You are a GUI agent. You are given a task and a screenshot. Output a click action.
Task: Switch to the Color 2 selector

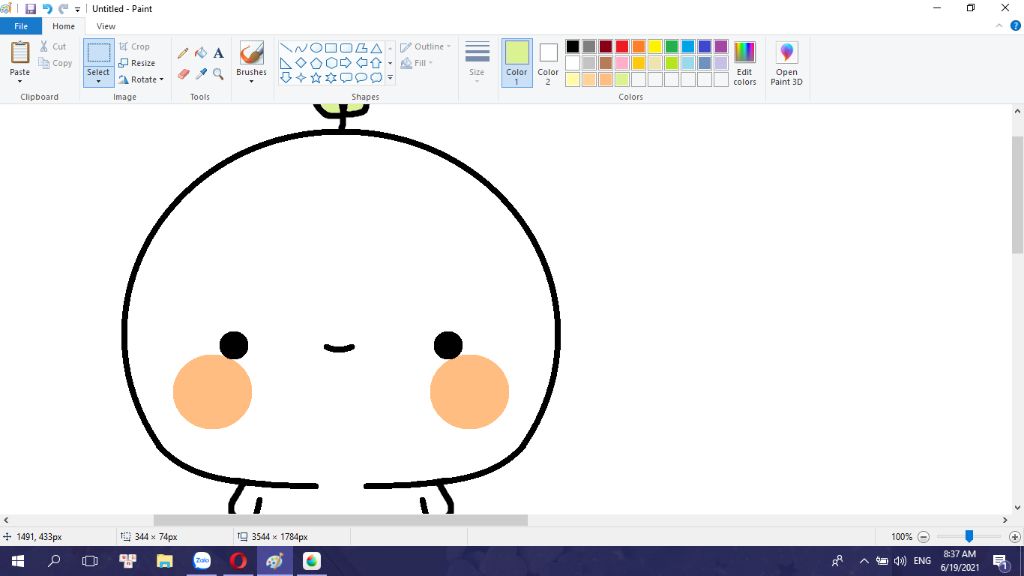coord(548,62)
